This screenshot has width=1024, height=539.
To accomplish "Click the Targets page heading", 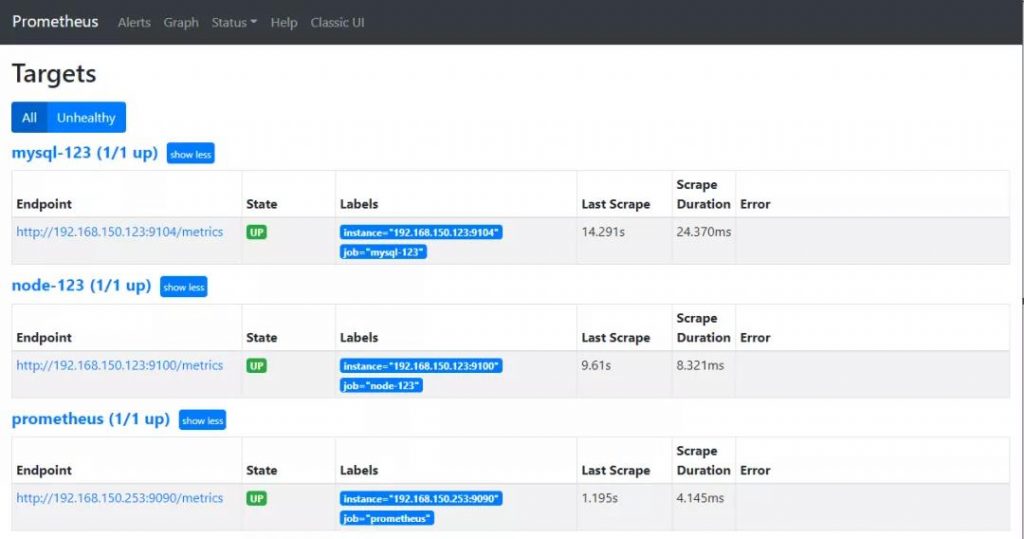I will 54,74.
